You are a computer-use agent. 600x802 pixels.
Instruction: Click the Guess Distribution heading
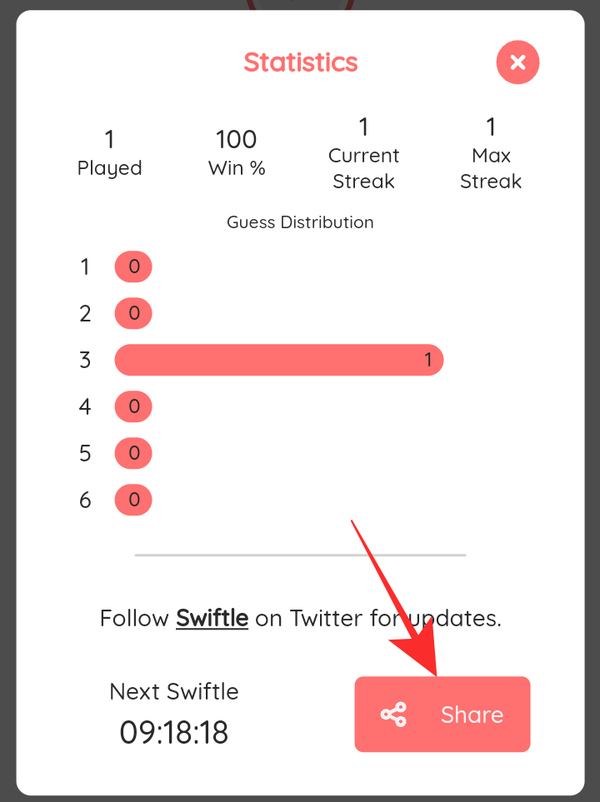[x=300, y=222]
